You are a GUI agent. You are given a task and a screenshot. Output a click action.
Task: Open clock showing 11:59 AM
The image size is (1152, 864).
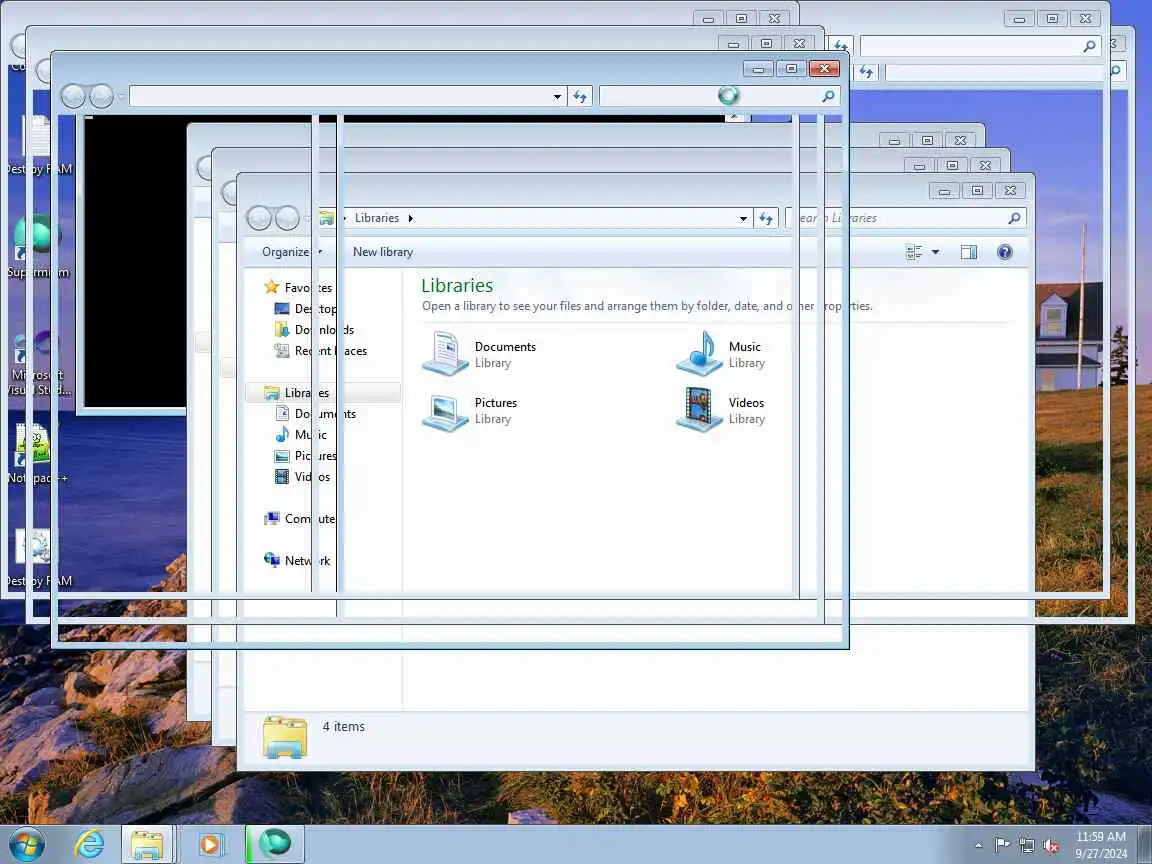click(x=1101, y=845)
